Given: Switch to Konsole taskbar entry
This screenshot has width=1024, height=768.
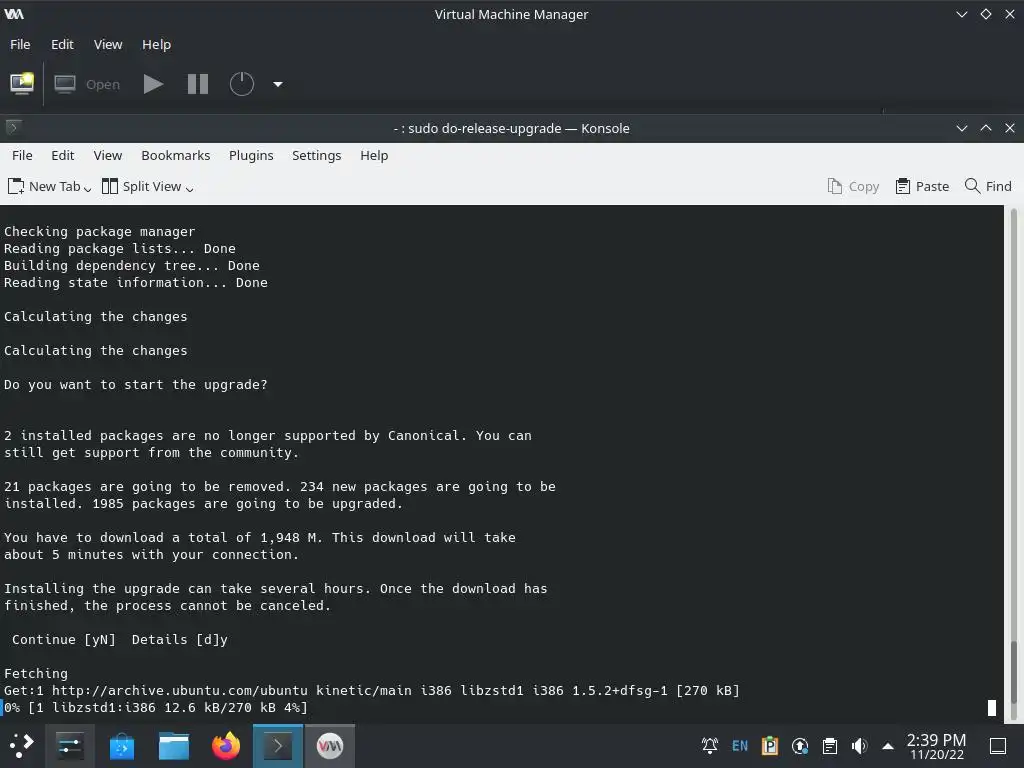Looking at the screenshot, I should (278, 746).
